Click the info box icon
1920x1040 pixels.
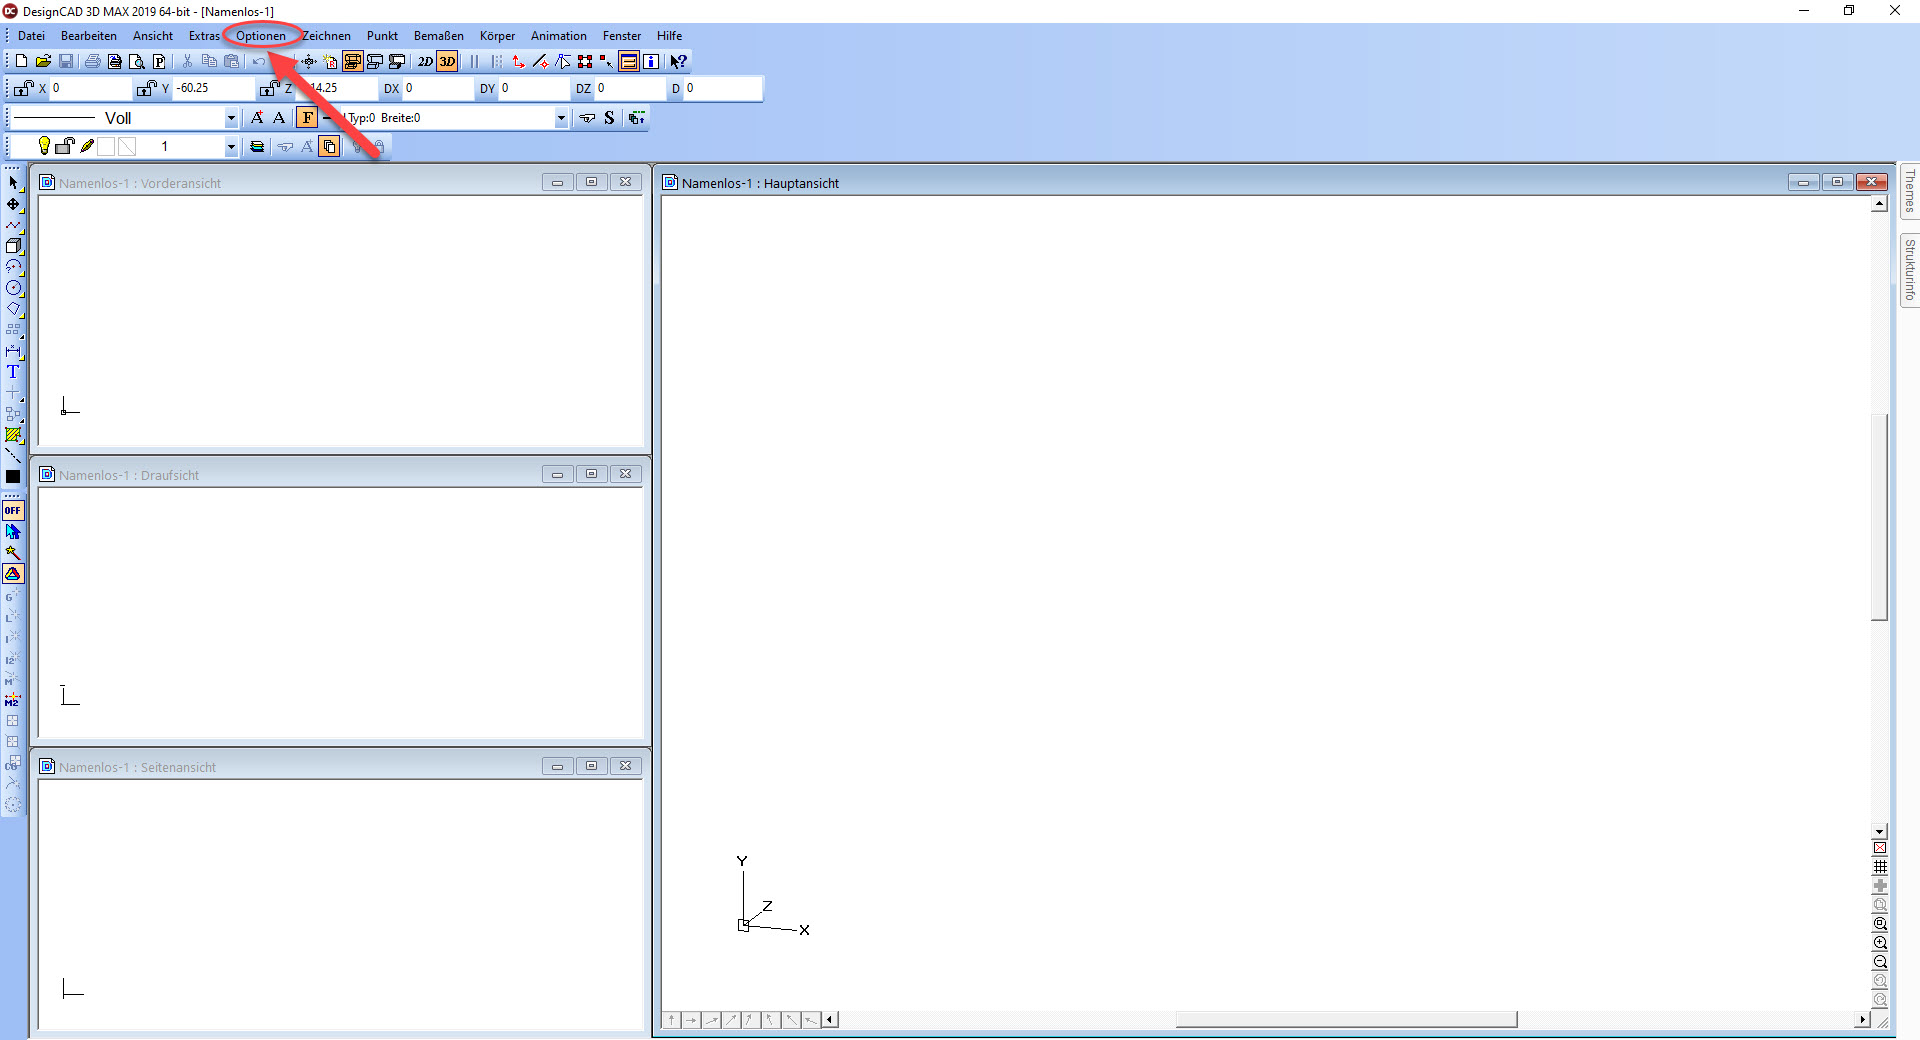pos(651,61)
